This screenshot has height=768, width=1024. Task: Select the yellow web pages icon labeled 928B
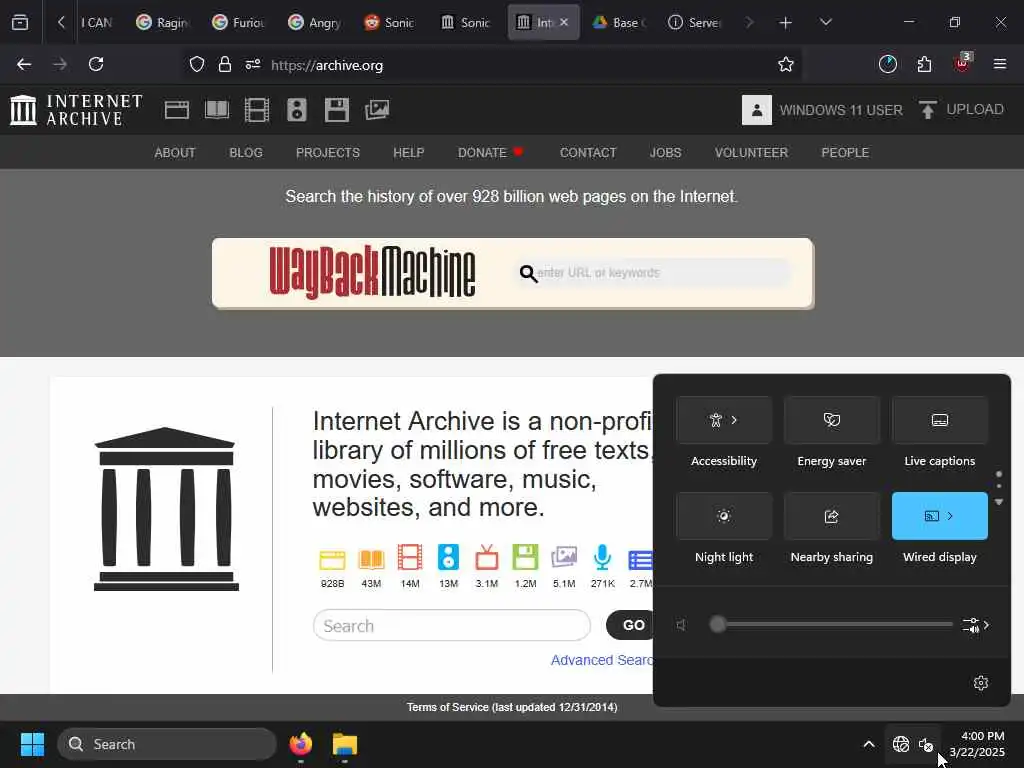[332, 560]
